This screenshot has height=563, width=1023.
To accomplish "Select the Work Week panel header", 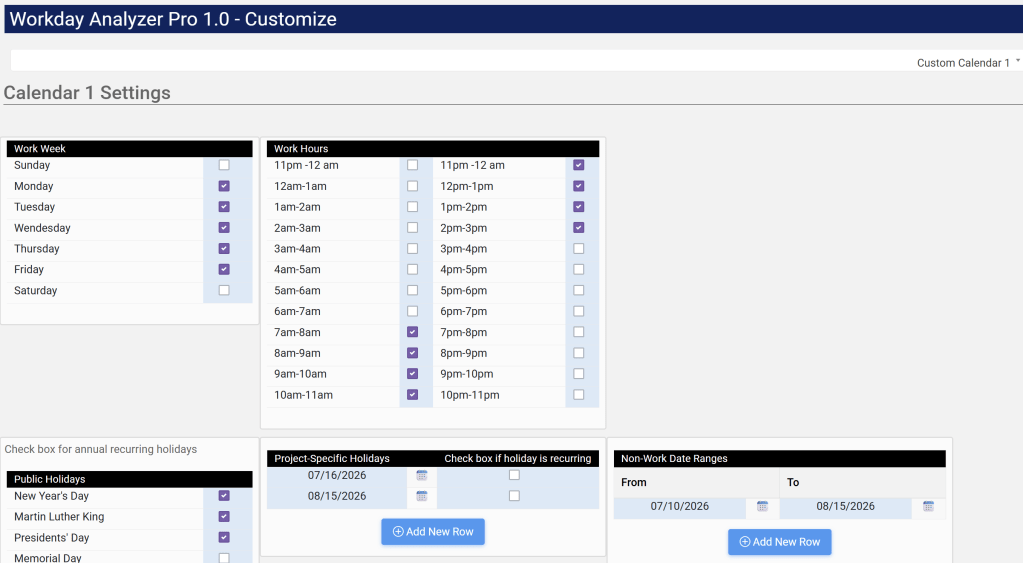I will click(x=129, y=149).
